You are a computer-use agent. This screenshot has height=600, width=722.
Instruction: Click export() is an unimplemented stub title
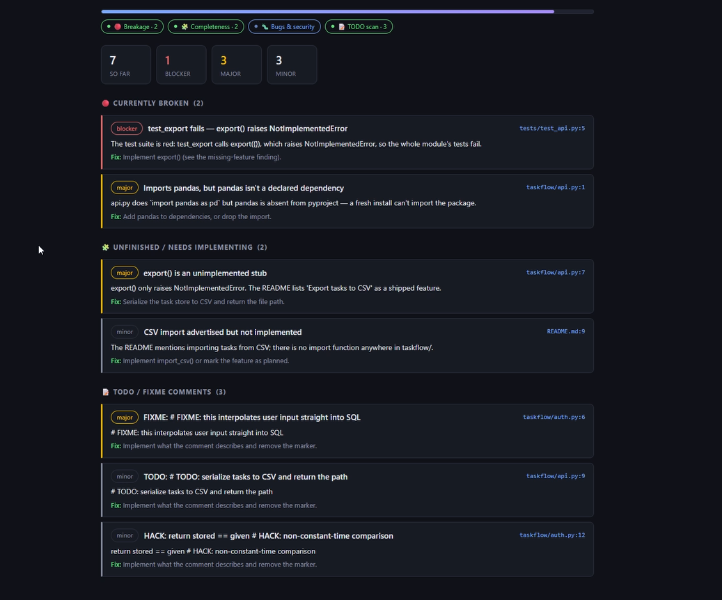click(205, 273)
